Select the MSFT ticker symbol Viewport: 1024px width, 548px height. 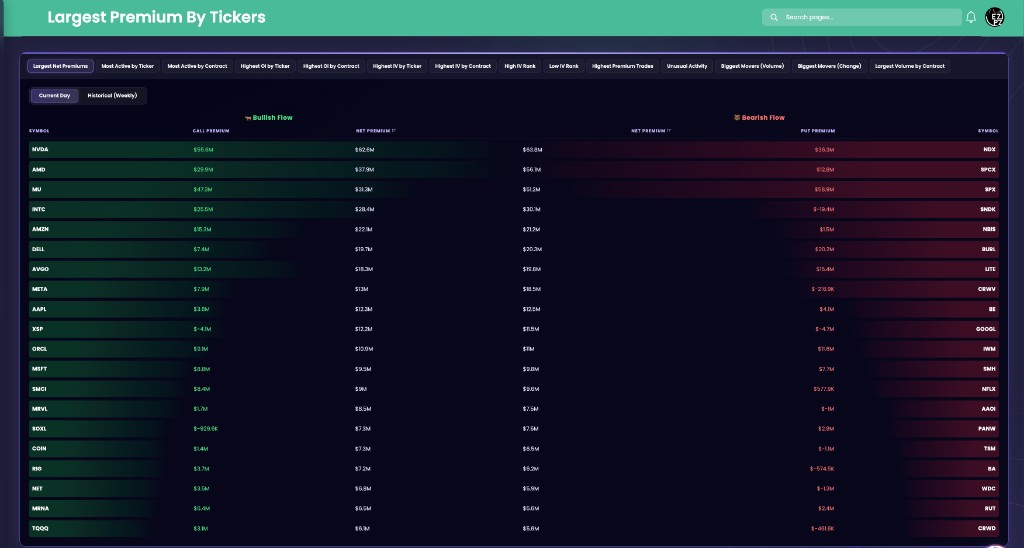coord(39,369)
